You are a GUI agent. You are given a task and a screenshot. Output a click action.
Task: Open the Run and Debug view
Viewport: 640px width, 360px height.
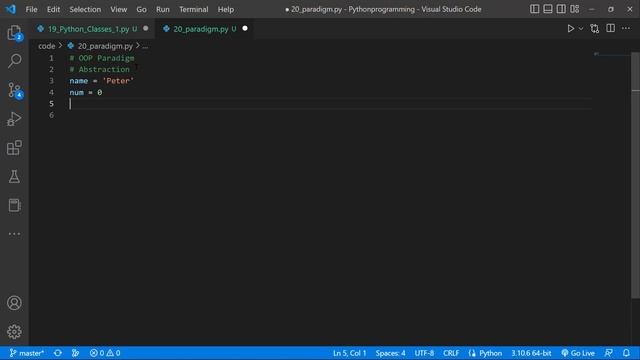[x=14, y=119]
